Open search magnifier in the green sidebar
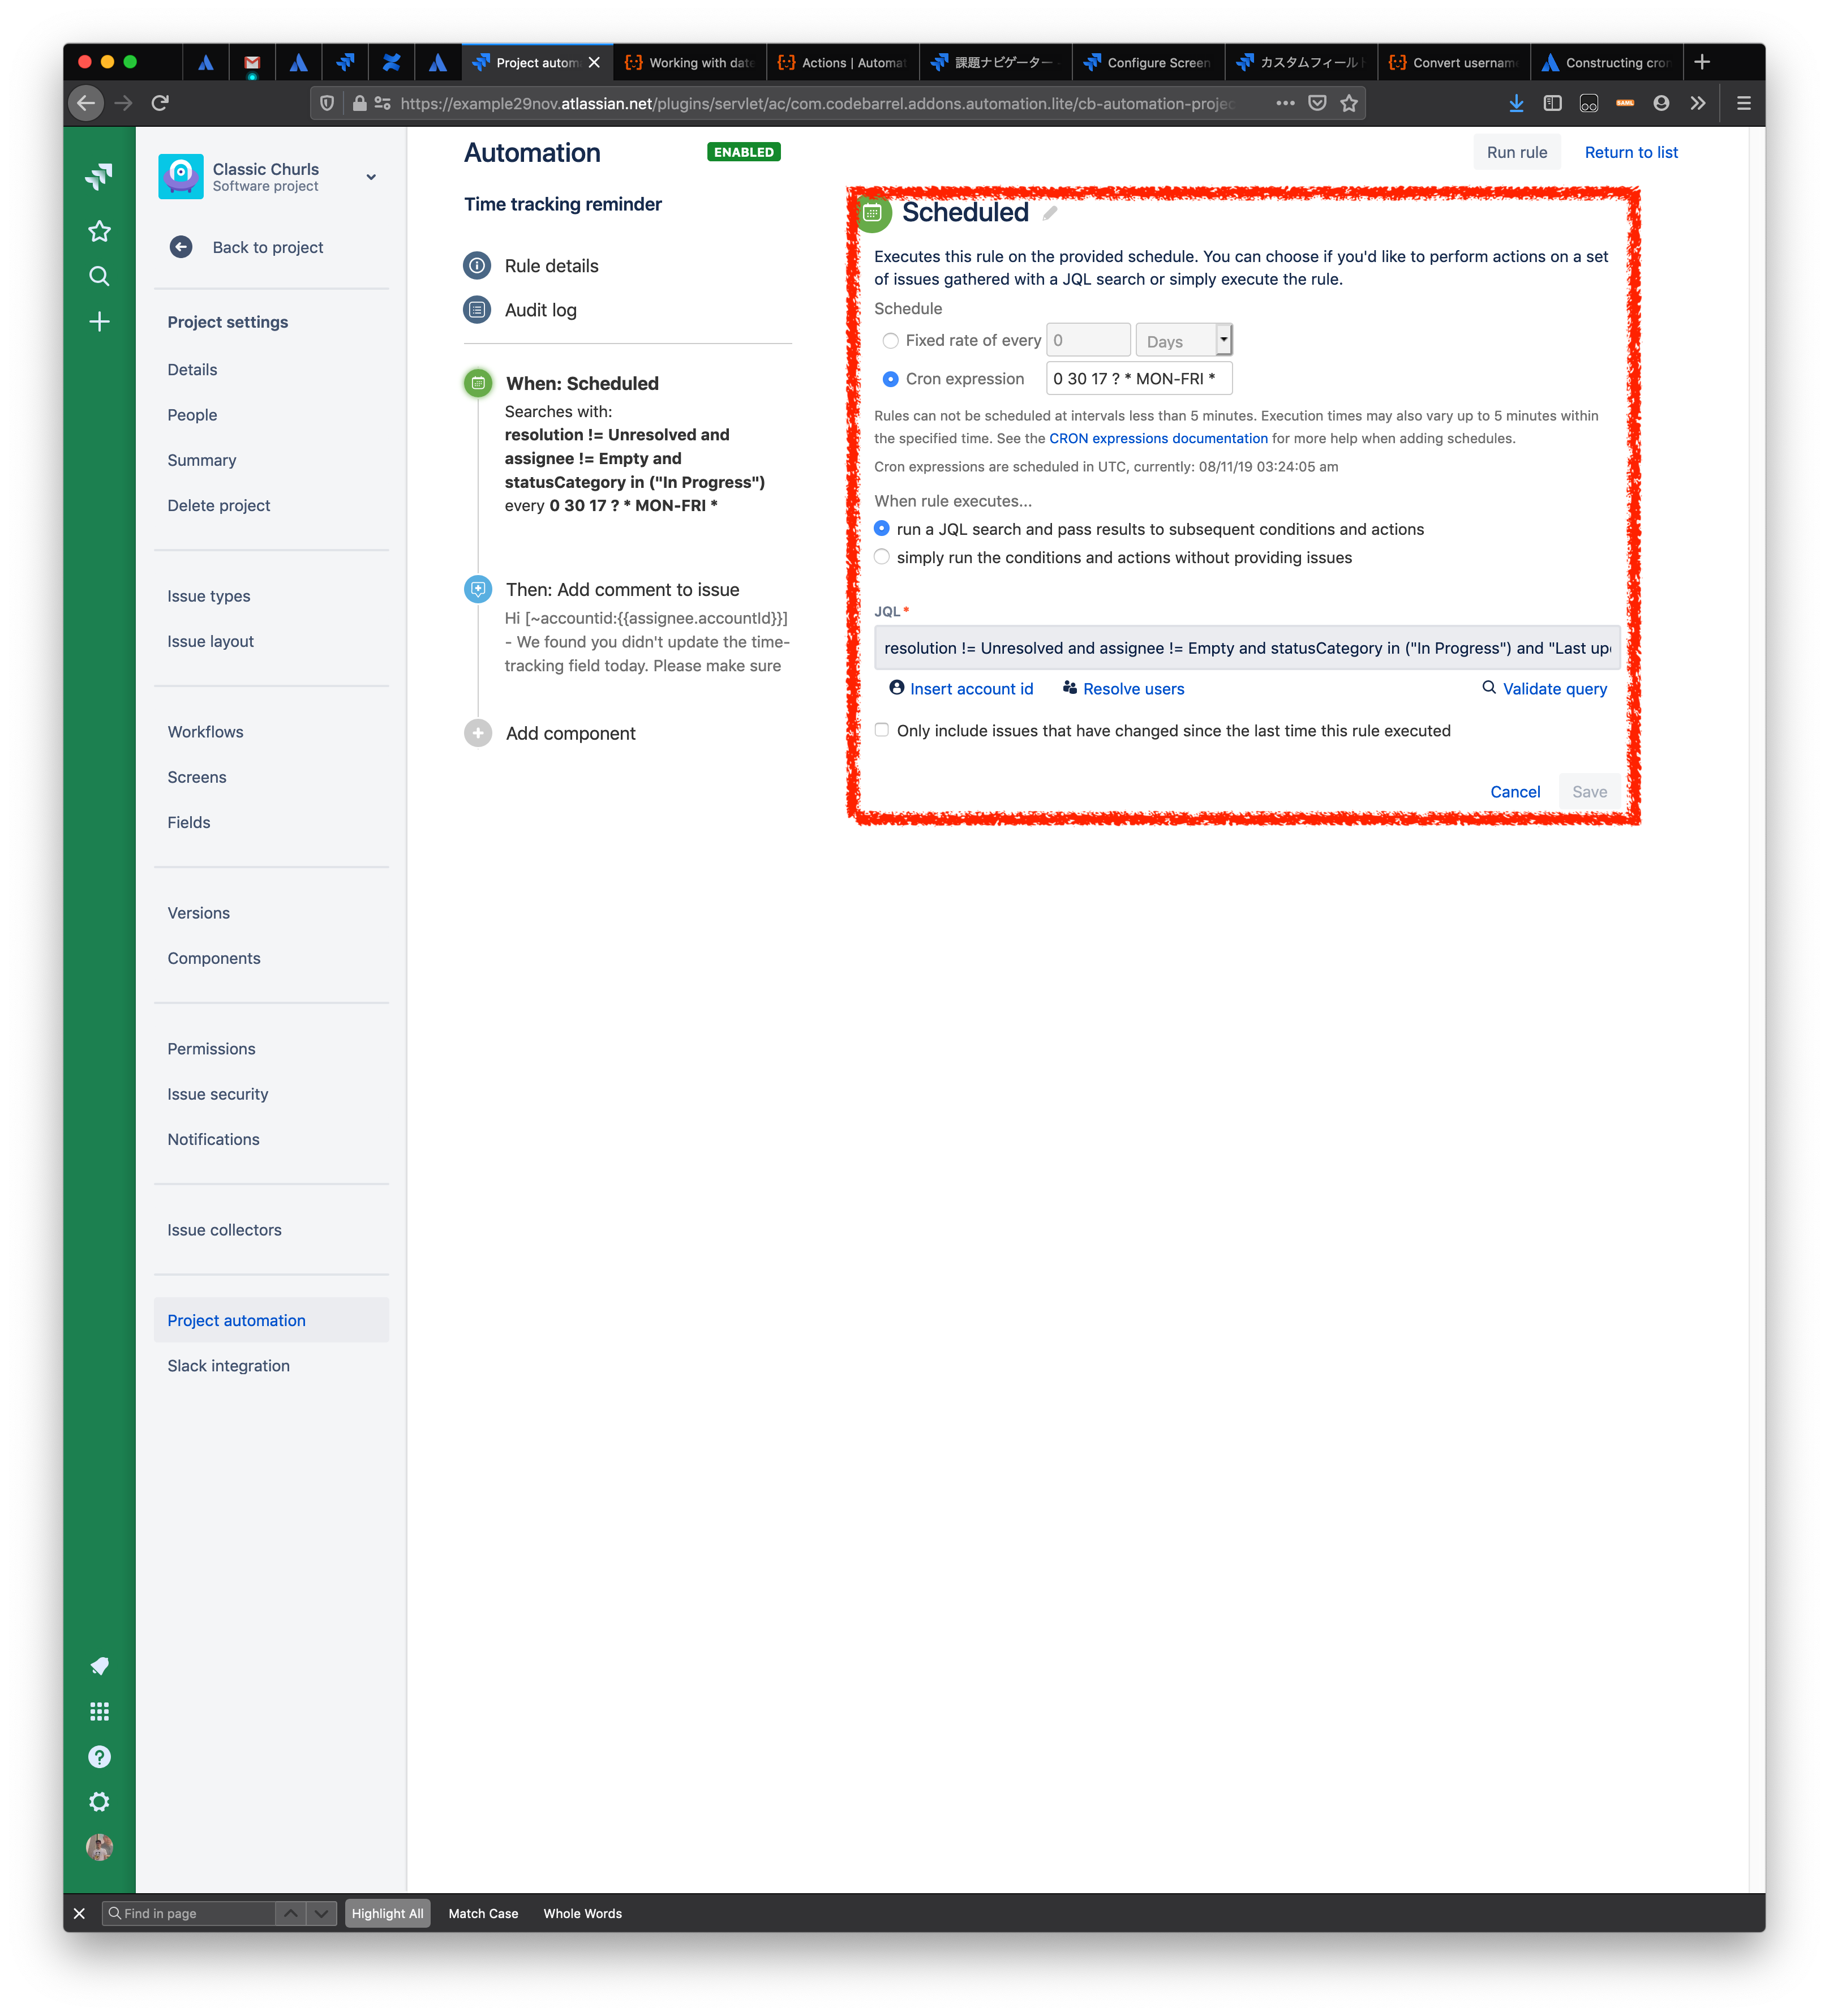The image size is (1829, 2016). coord(99,276)
